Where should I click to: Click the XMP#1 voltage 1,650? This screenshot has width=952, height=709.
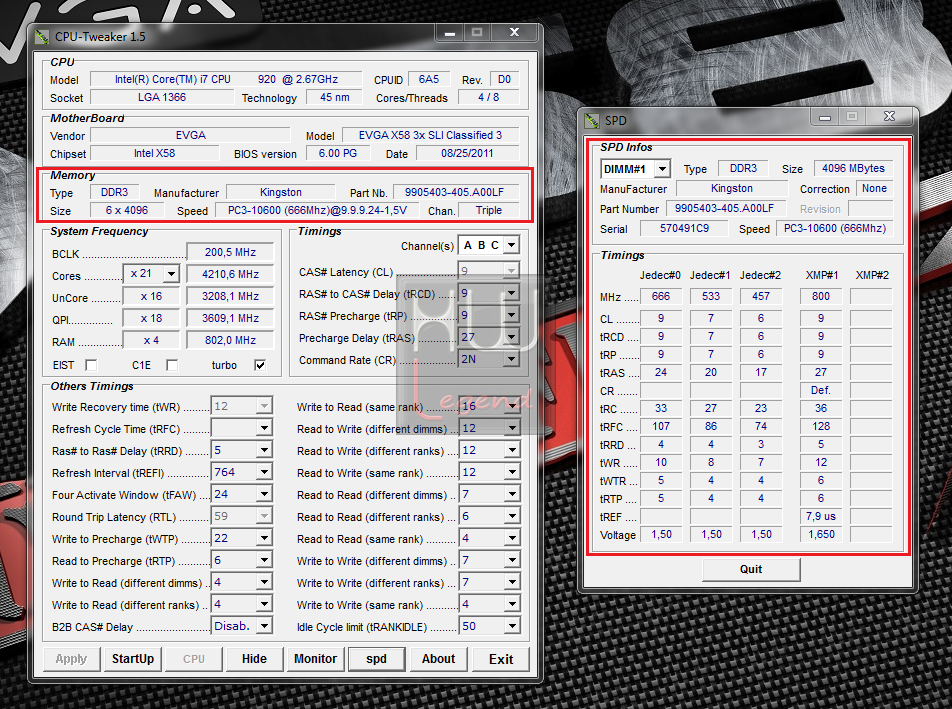821,534
